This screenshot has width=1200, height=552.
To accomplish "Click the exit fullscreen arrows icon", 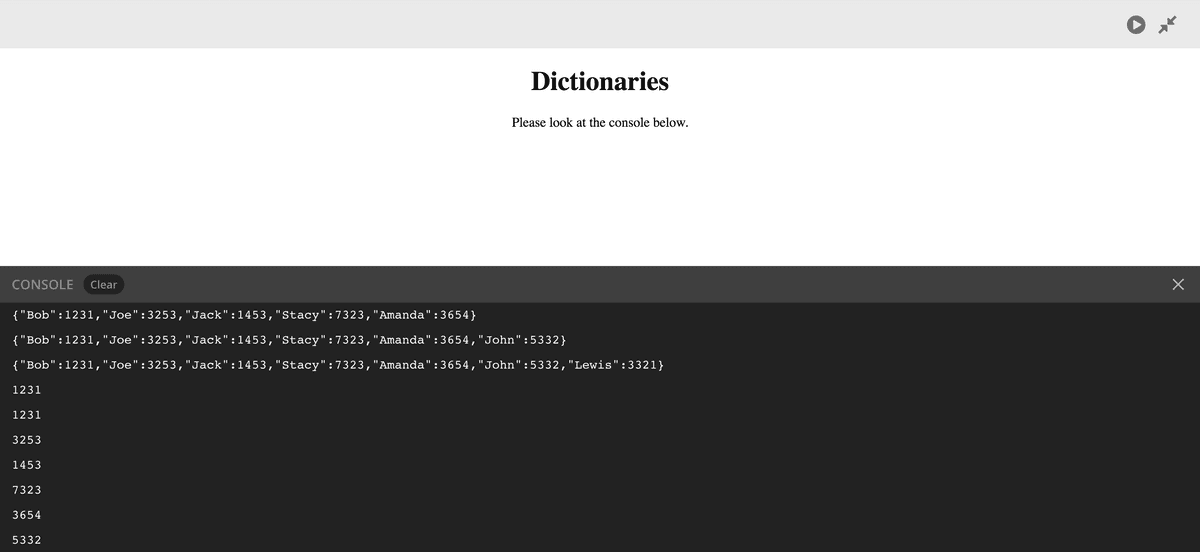I will coord(1168,25).
